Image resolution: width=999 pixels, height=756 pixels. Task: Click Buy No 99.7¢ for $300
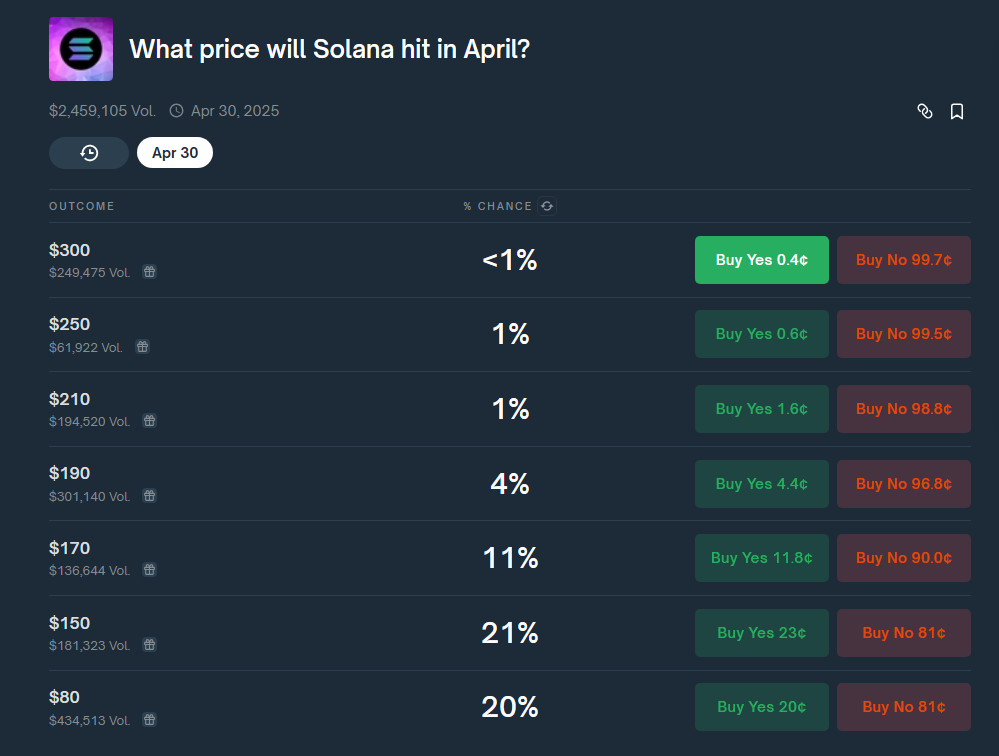903,260
